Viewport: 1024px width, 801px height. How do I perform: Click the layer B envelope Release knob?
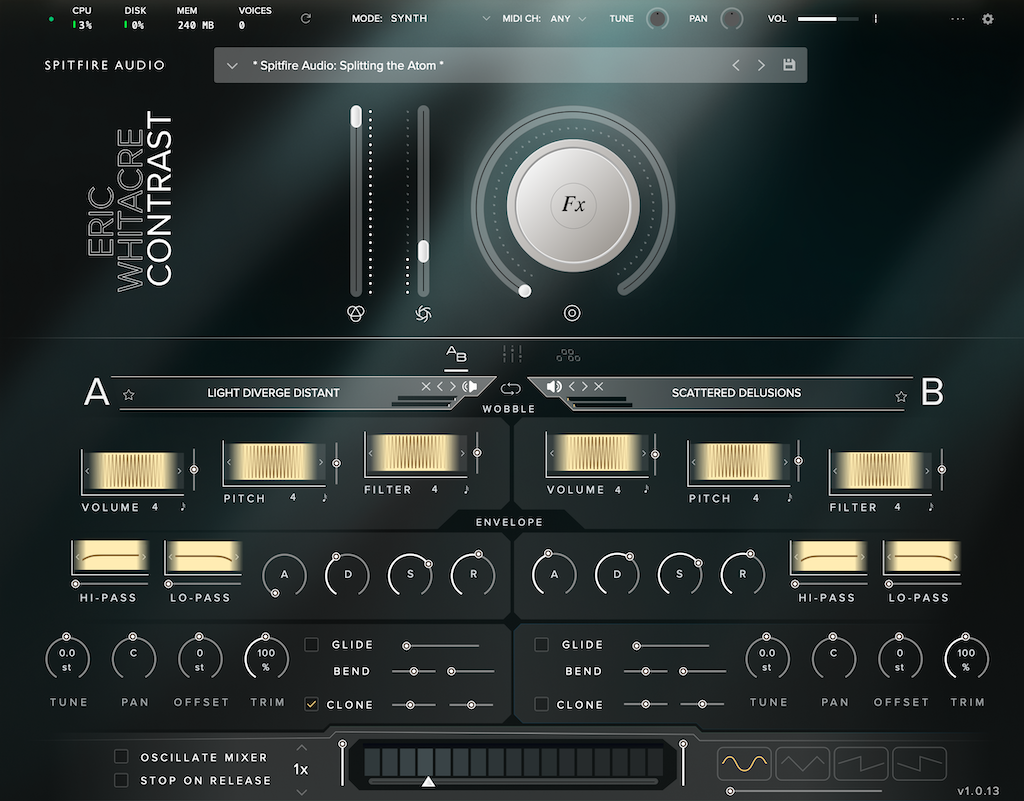[x=743, y=574]
